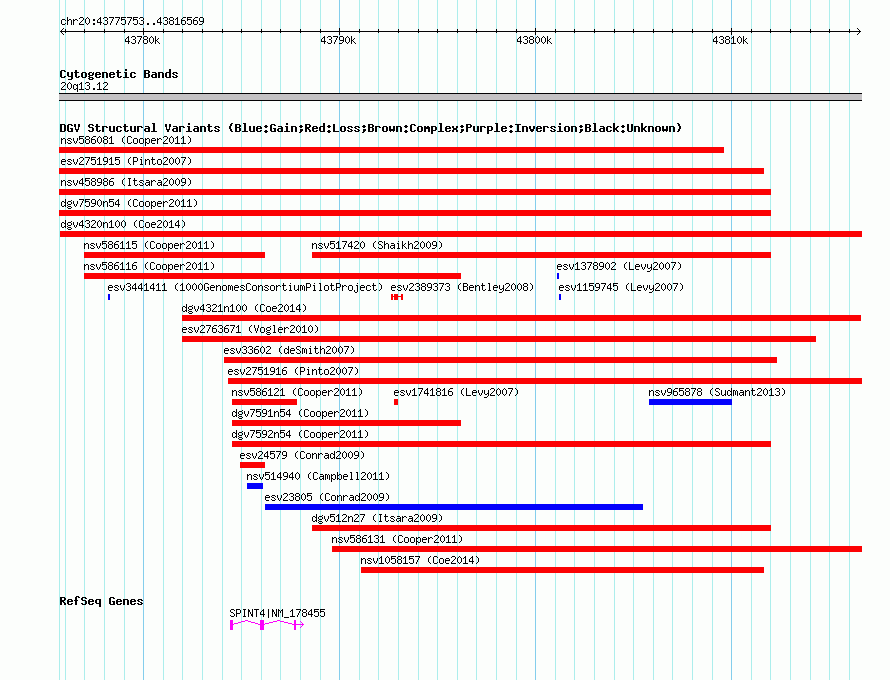Select the esv24579 short red bar
Viewport: 890px width, 680px height.
[x=253, y=465]
